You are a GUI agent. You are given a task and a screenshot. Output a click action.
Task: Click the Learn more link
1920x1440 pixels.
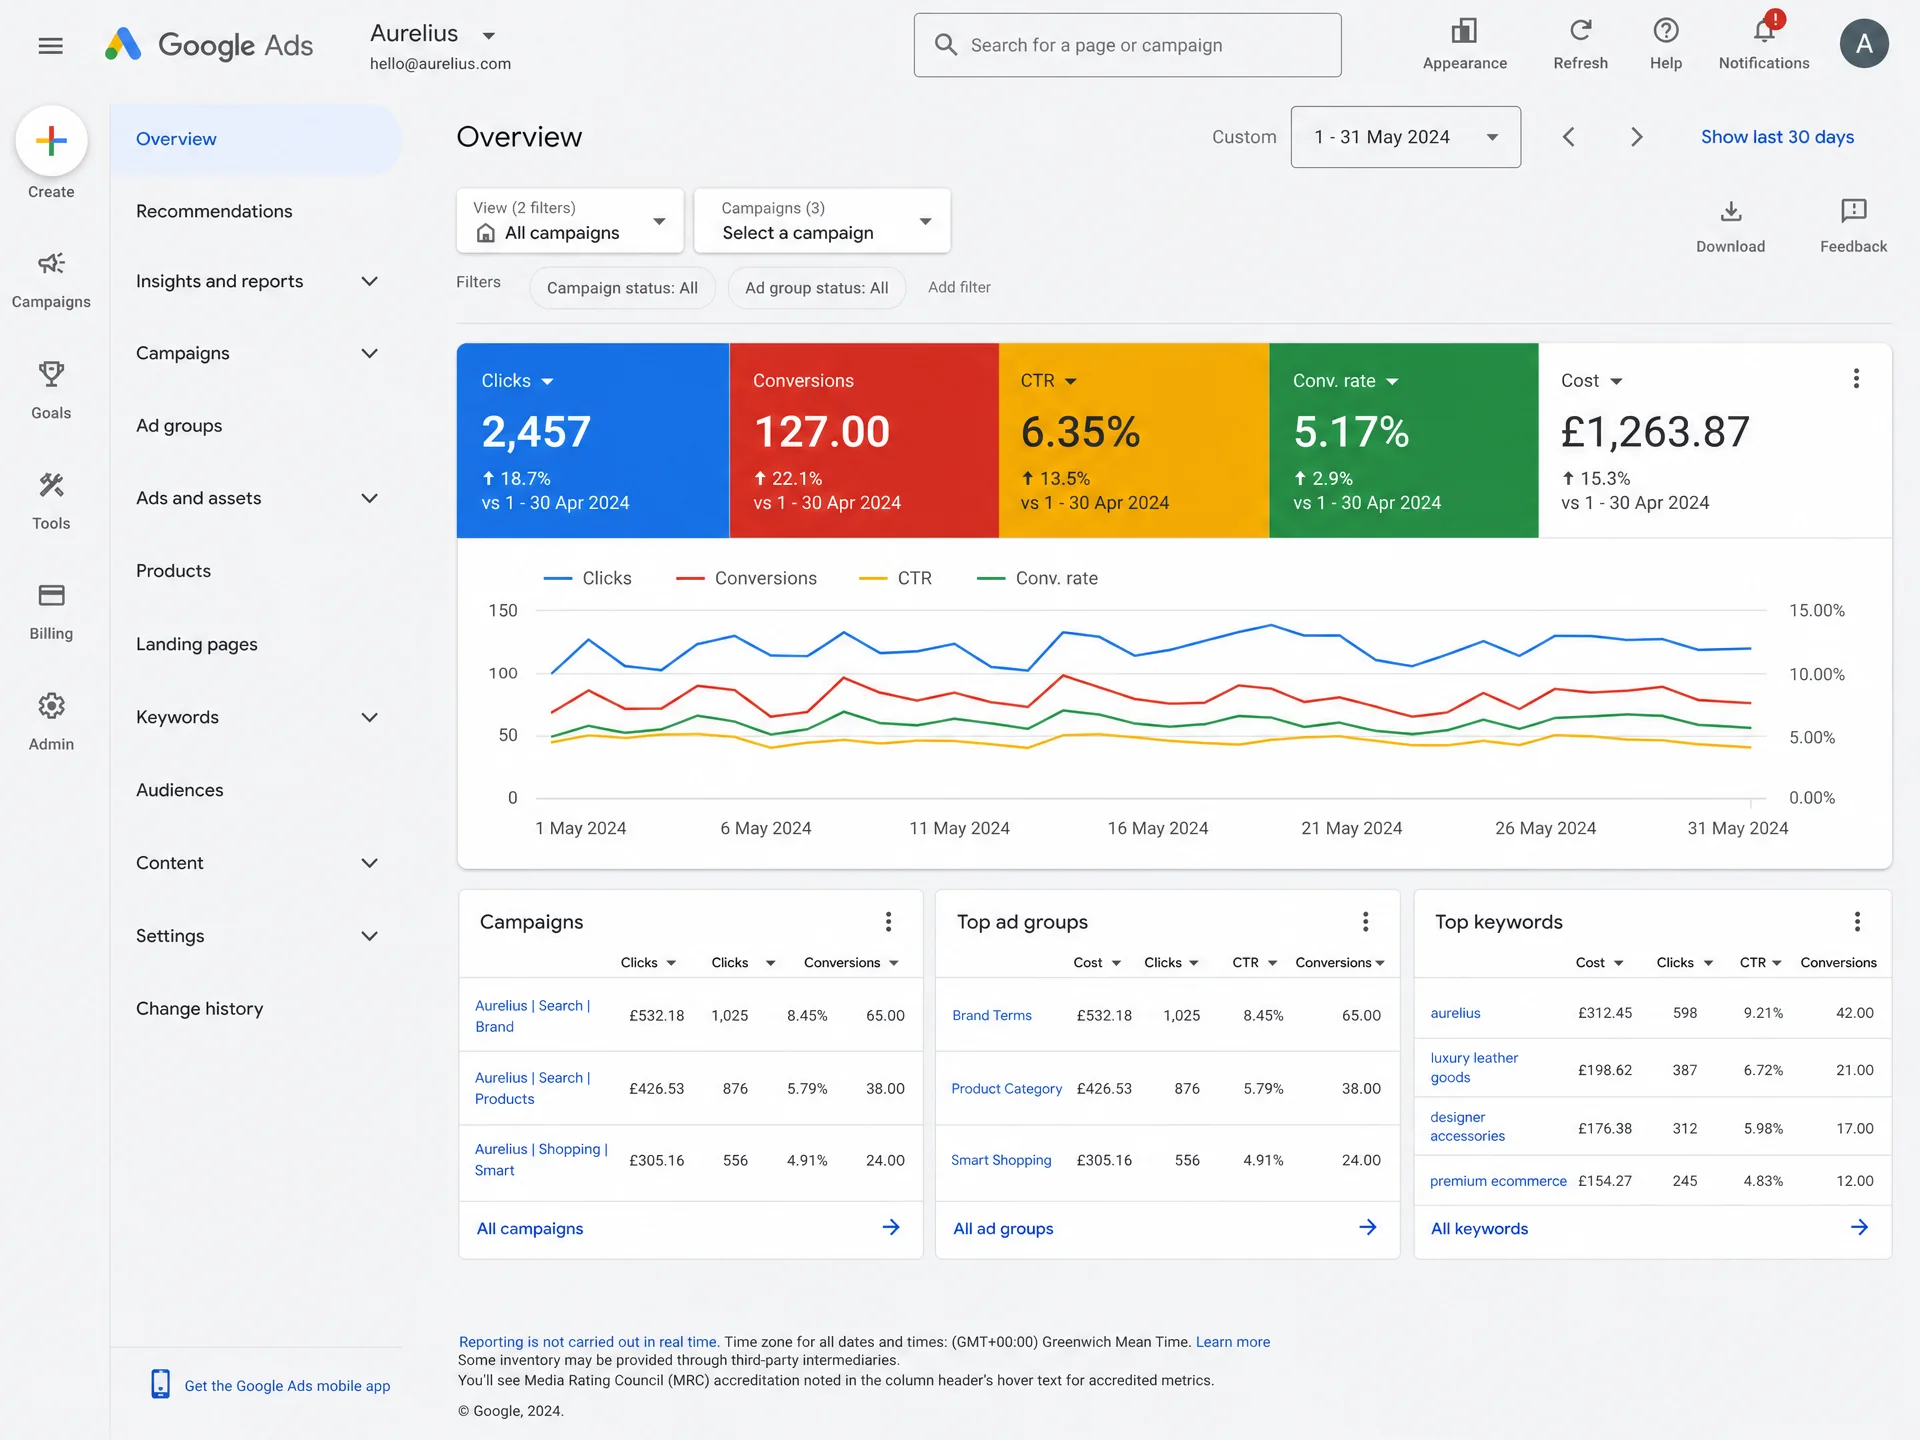point(1233,1342)
